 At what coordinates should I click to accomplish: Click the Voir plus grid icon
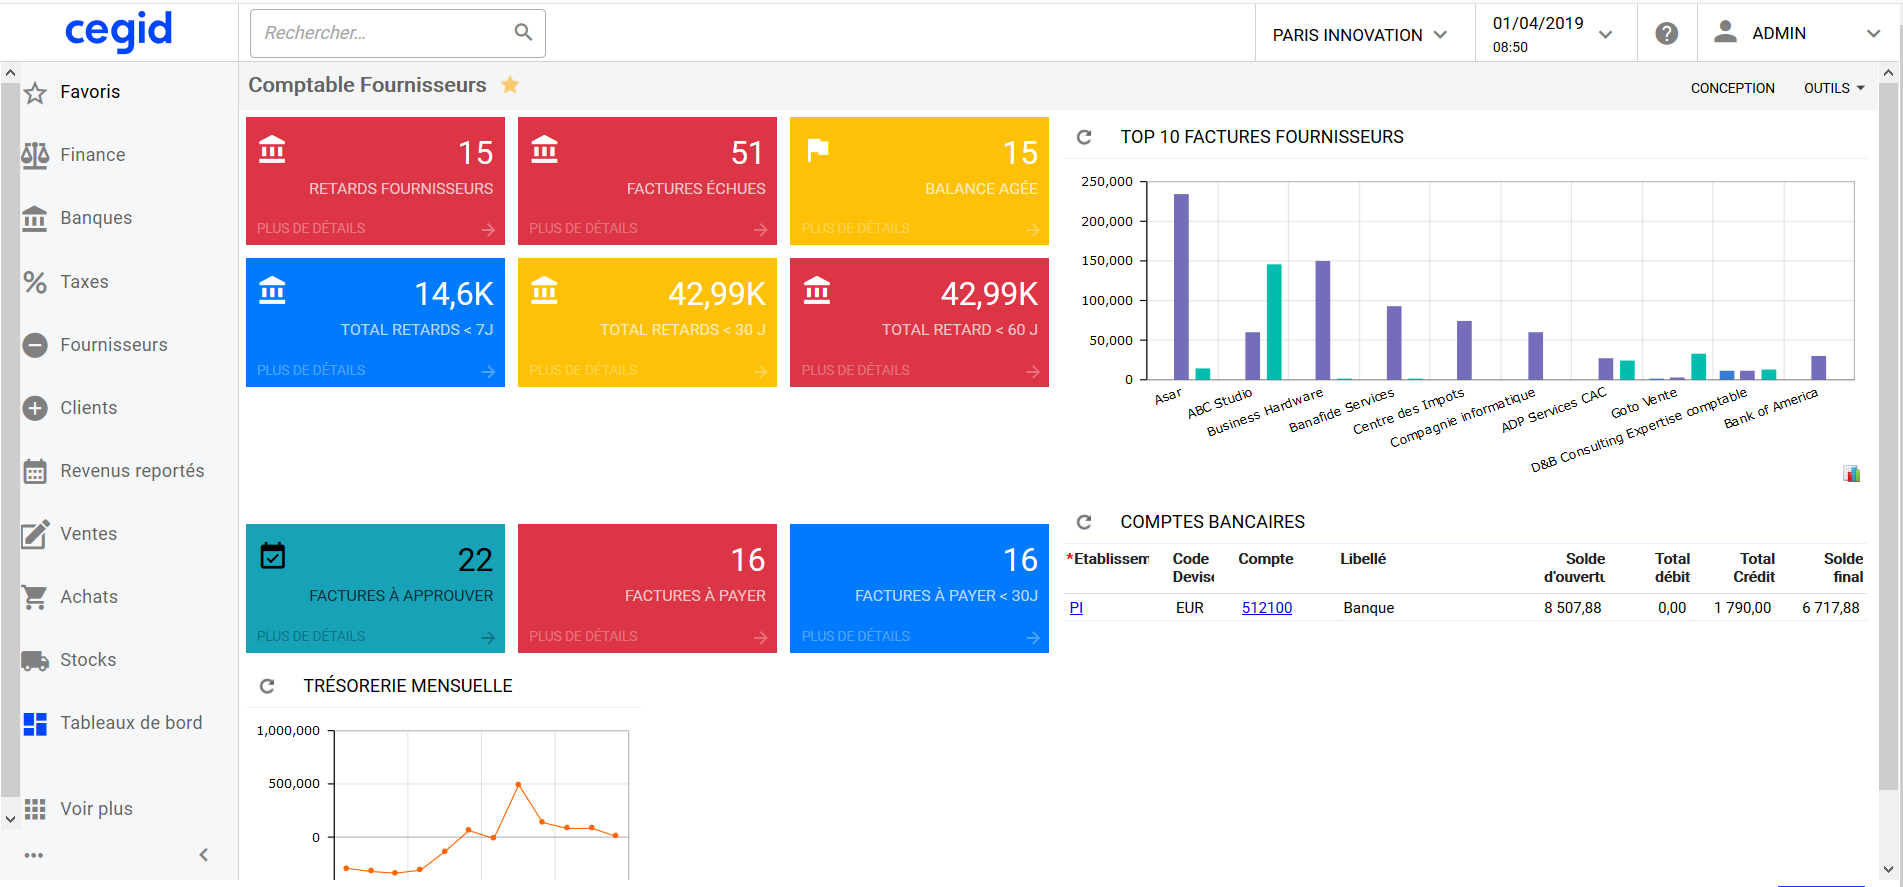pyautogui.click(x=35, y=809)
